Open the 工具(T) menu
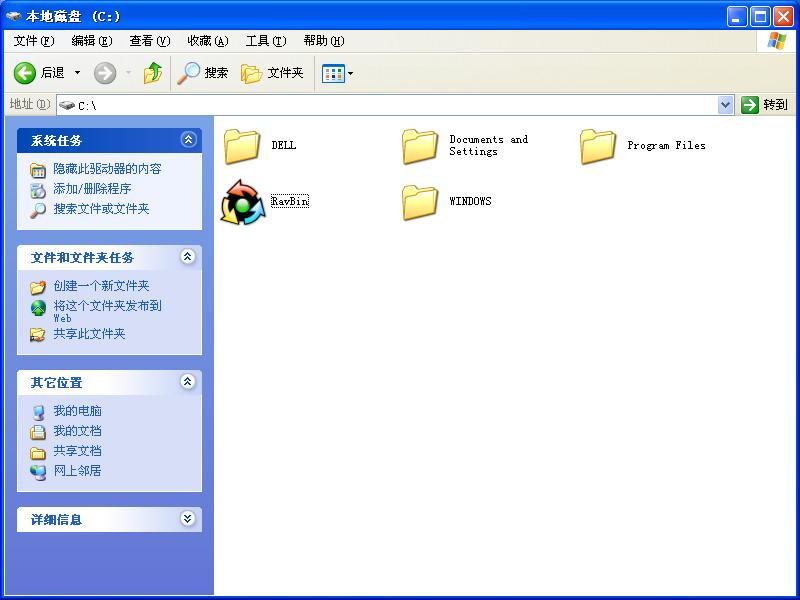The image size is (800, 600). click(266, 41)
